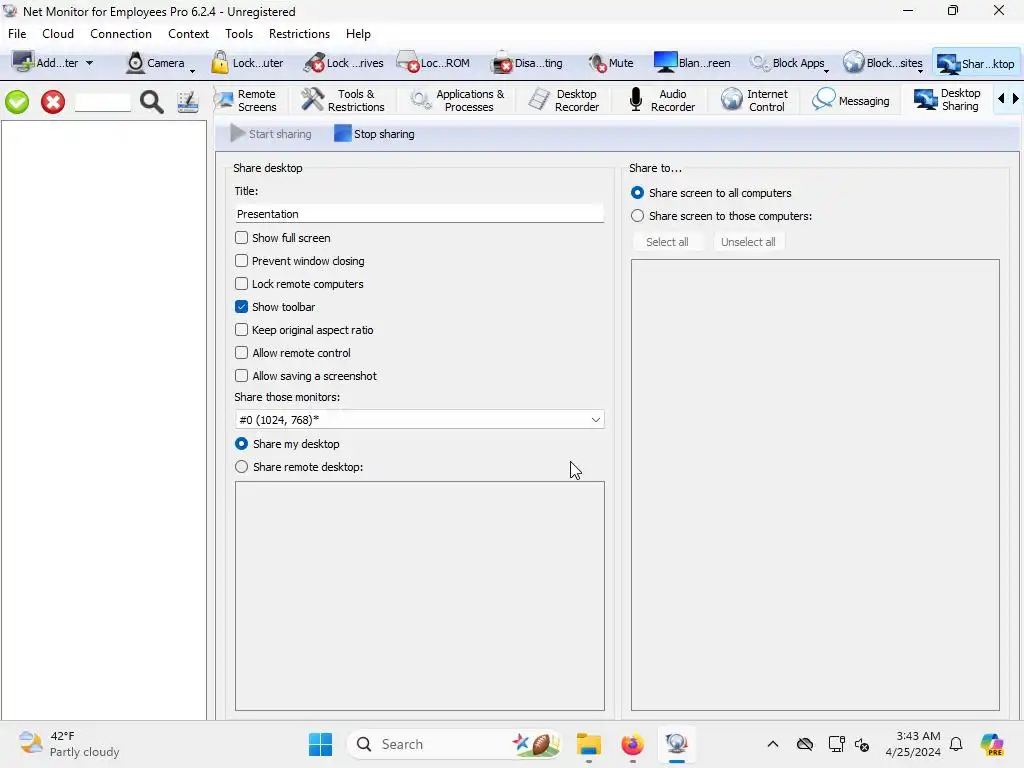
Task: Uncheck the Show toolbar checkbox
Action: pyautogui.click(x=242, y=307)
